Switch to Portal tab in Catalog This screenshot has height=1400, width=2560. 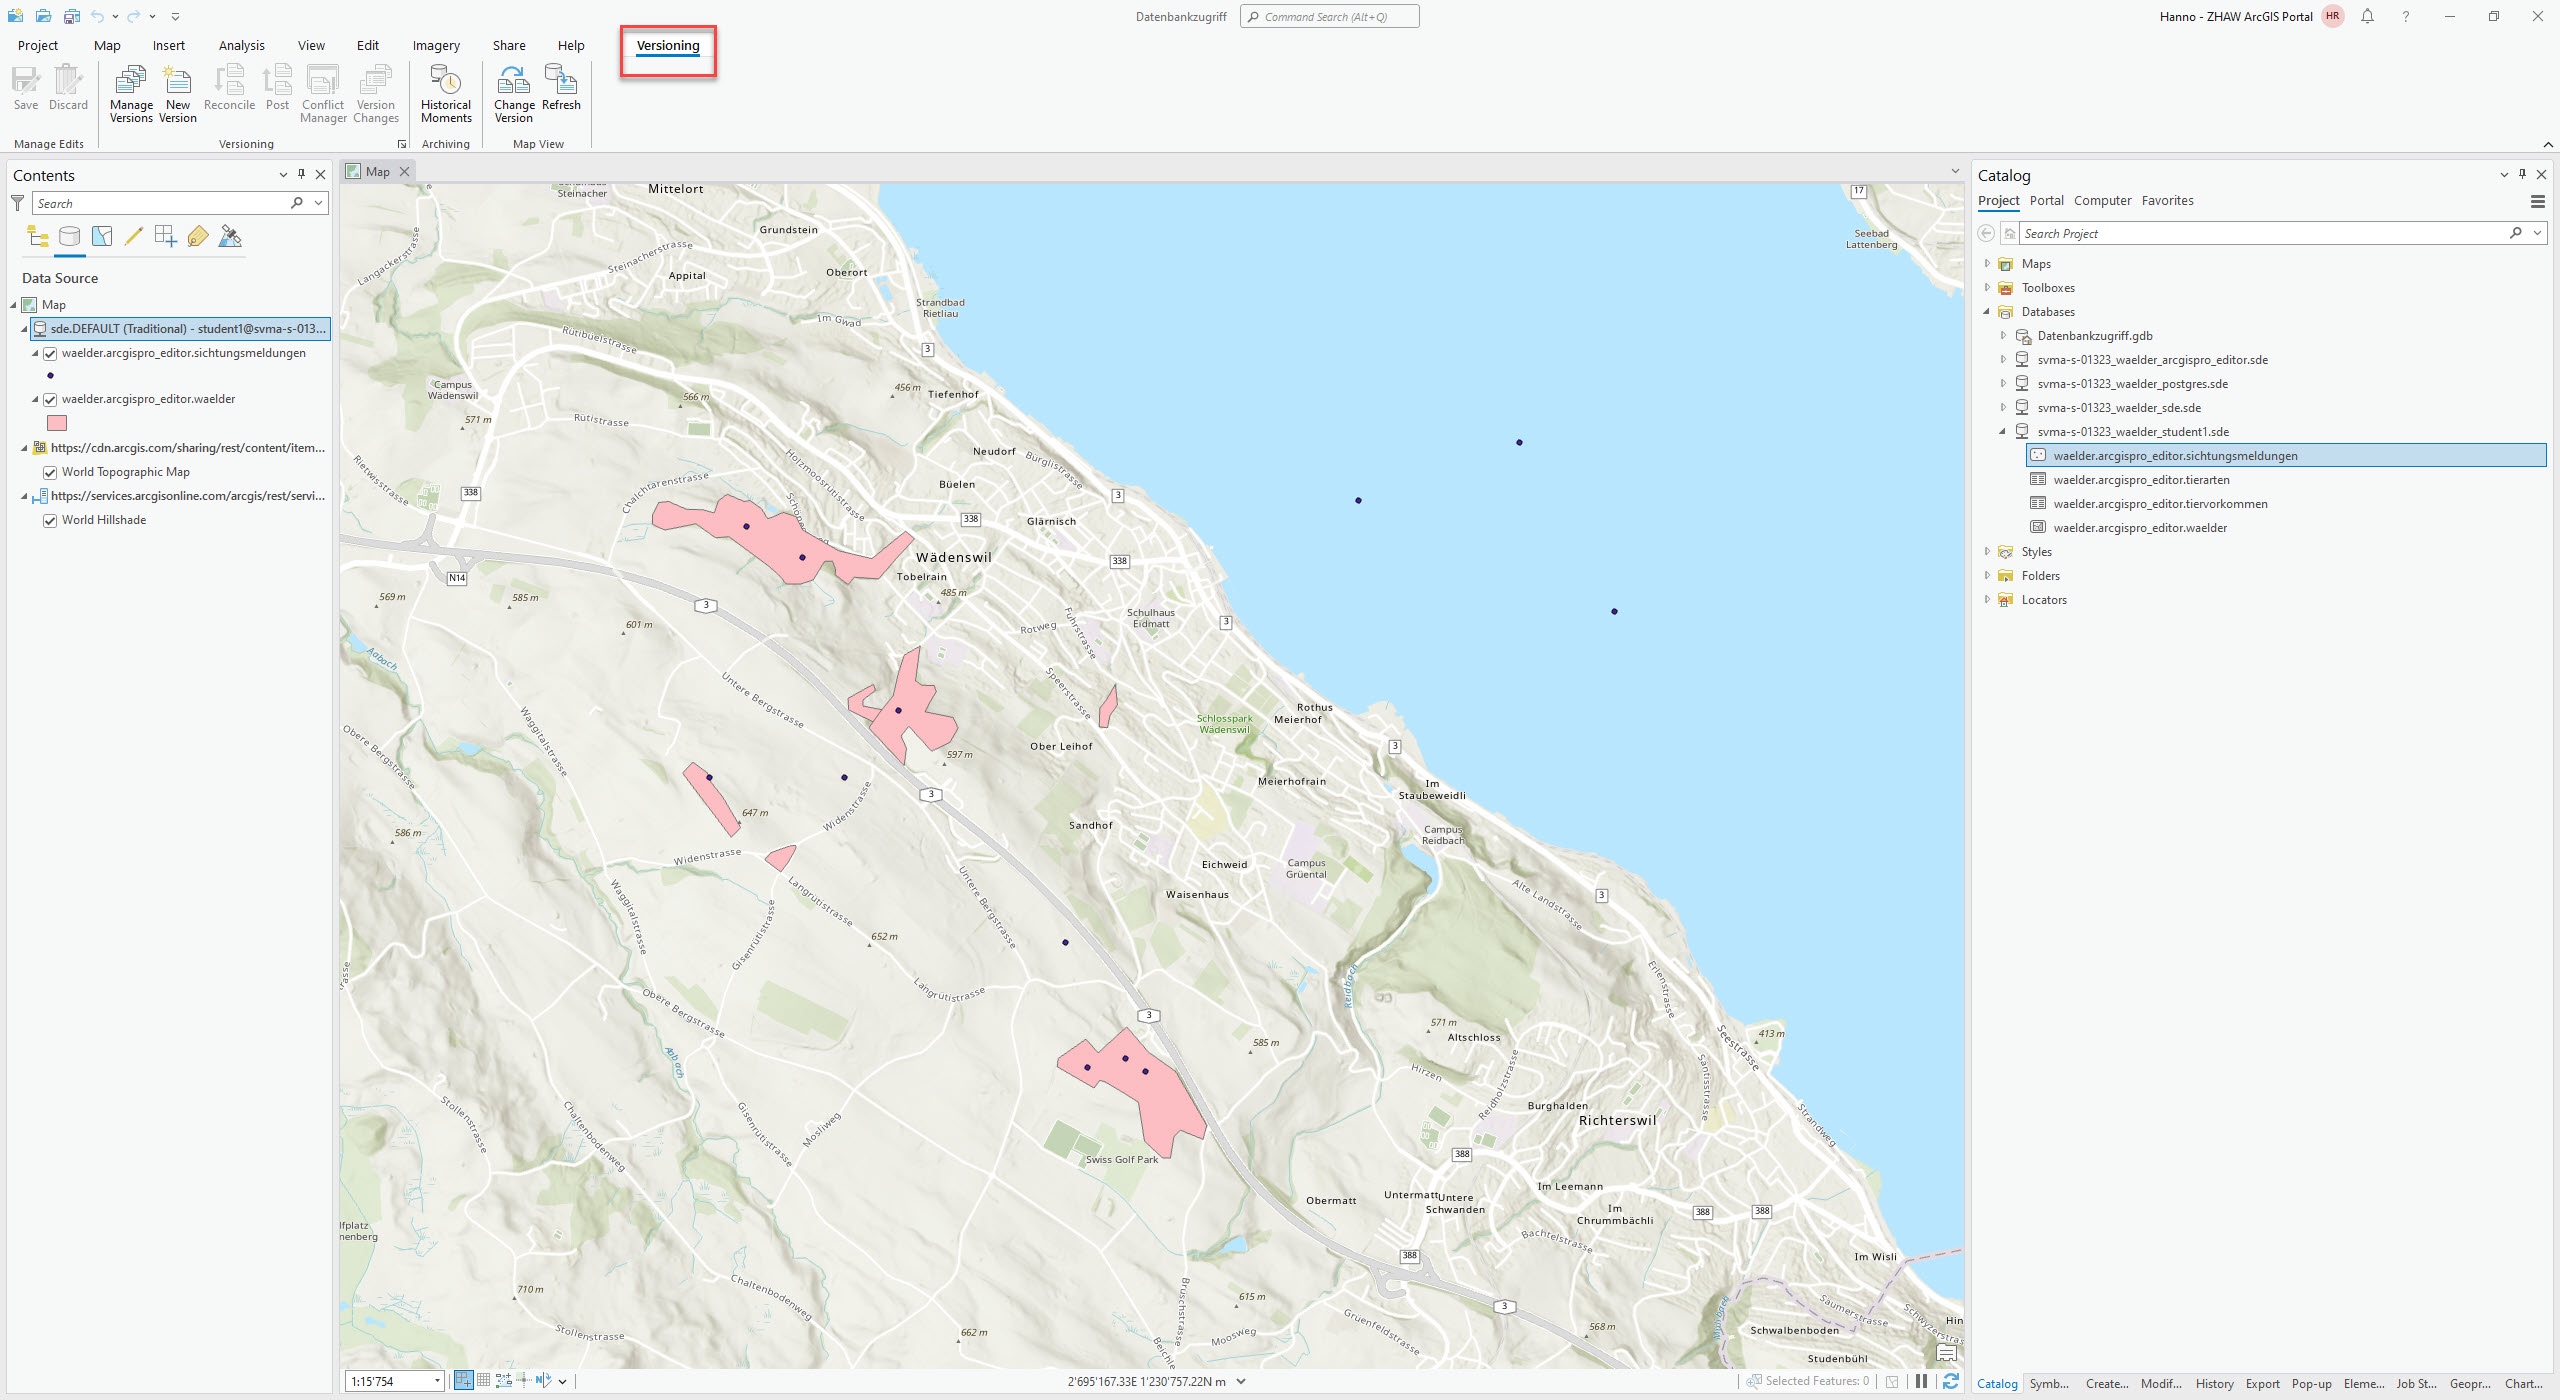(2046, 200)
